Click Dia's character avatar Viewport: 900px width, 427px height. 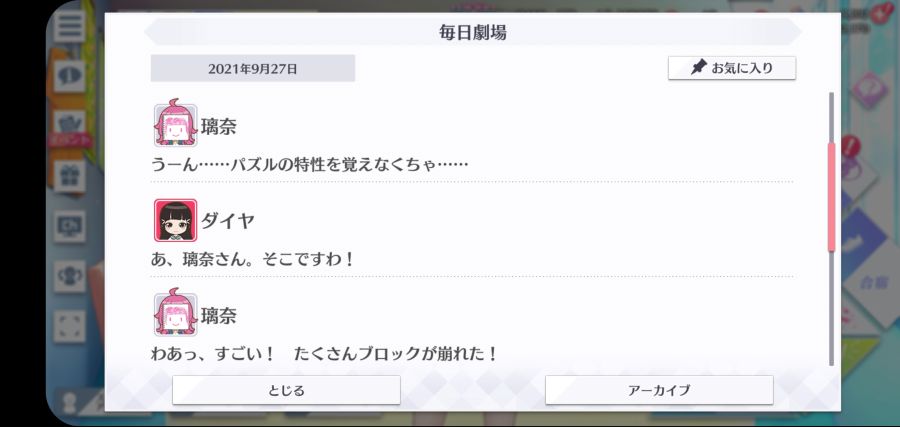pos(175,220)
